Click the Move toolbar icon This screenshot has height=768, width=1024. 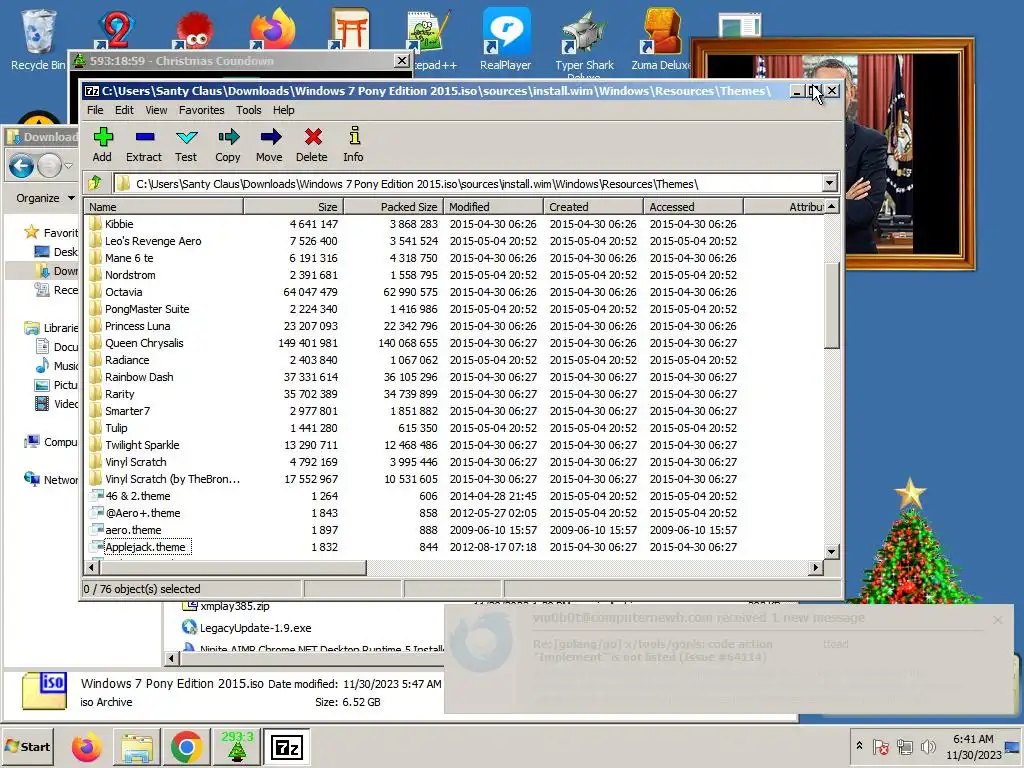click(x=270, y=144)
